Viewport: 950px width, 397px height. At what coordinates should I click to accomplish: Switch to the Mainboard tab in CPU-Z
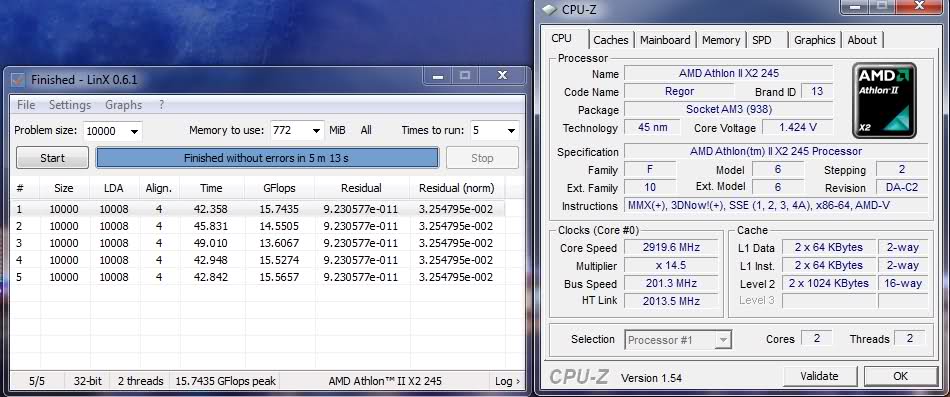(x=665, y=40)
